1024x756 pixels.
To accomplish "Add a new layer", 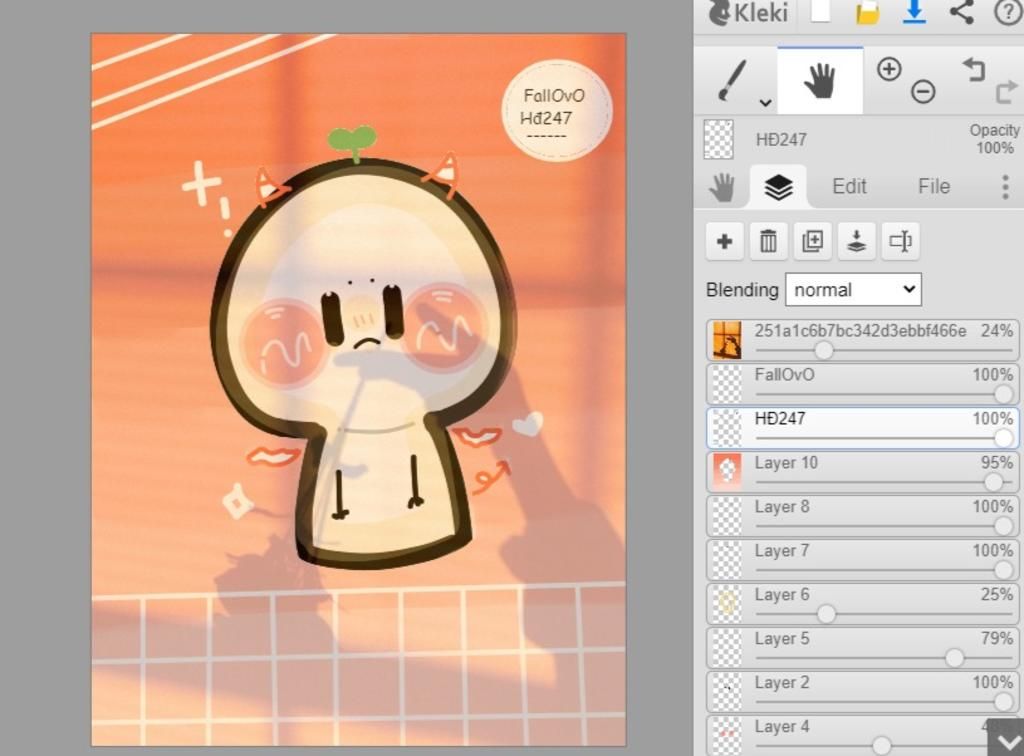I will 724,242.
